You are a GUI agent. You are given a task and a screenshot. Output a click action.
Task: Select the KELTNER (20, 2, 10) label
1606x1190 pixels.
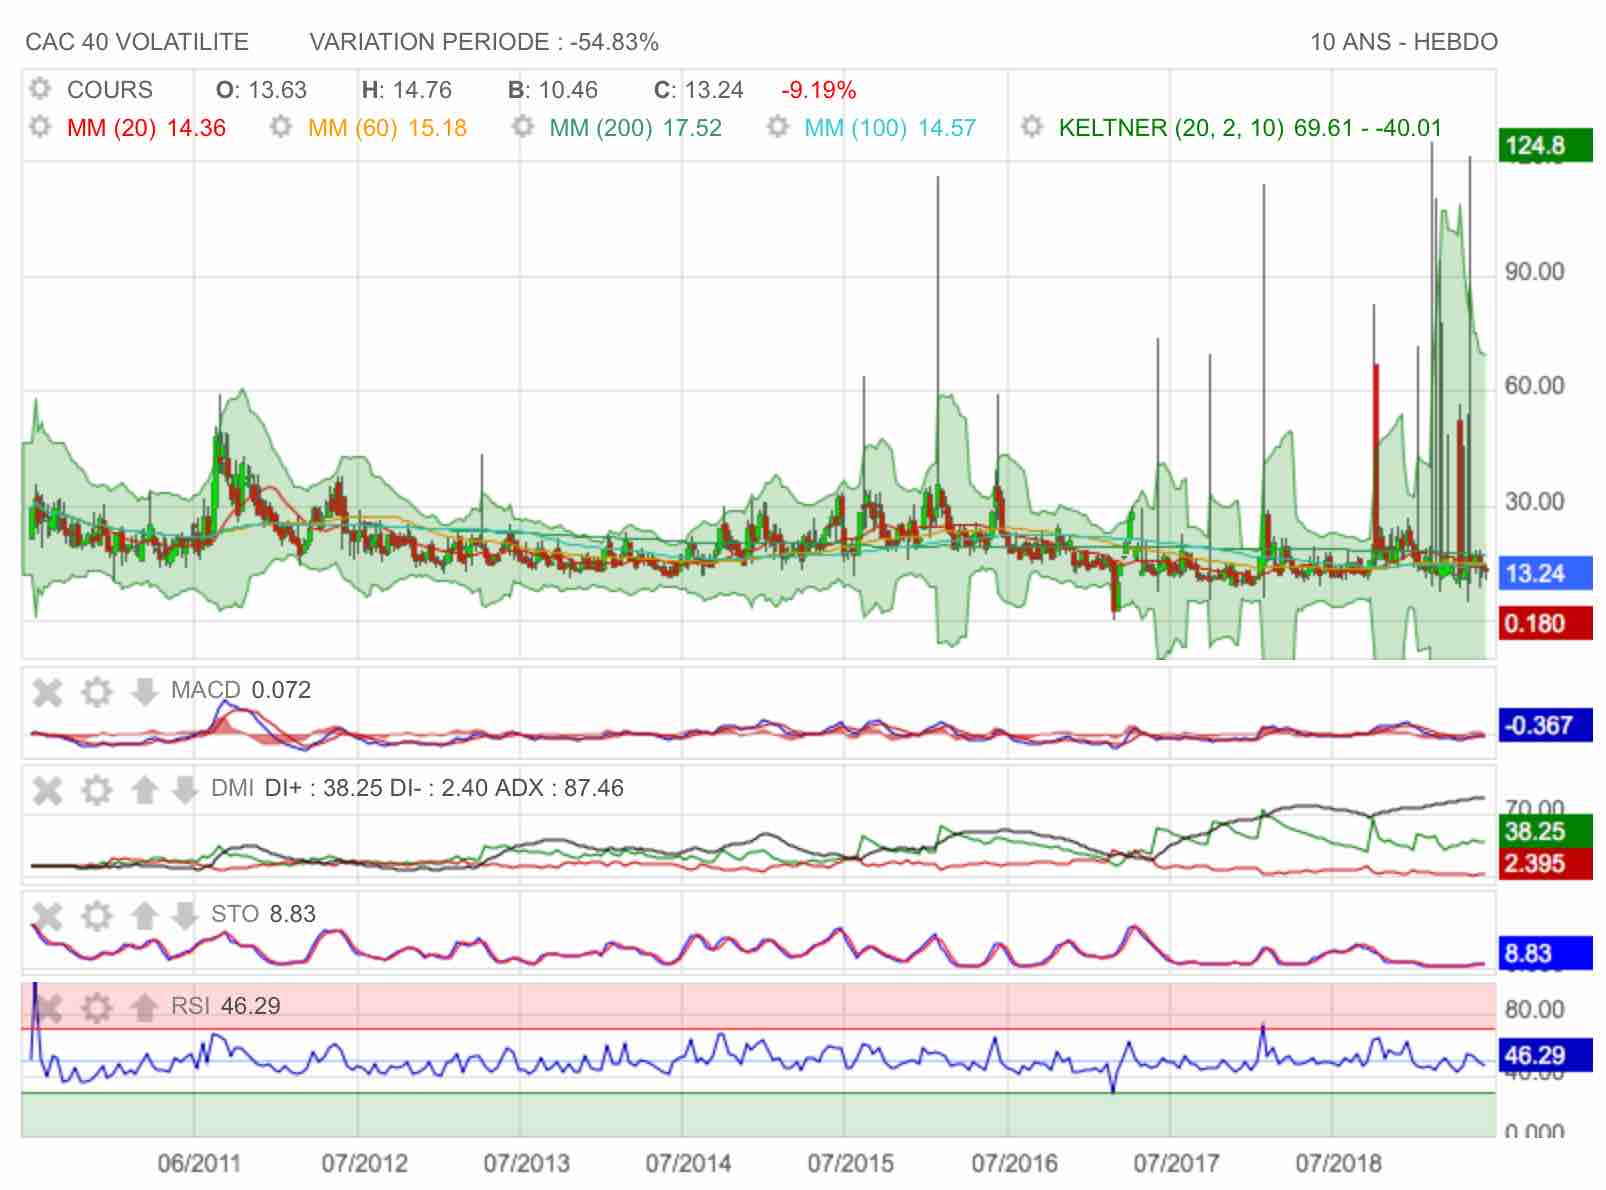pyautogui.click(x=1171, y=128)
